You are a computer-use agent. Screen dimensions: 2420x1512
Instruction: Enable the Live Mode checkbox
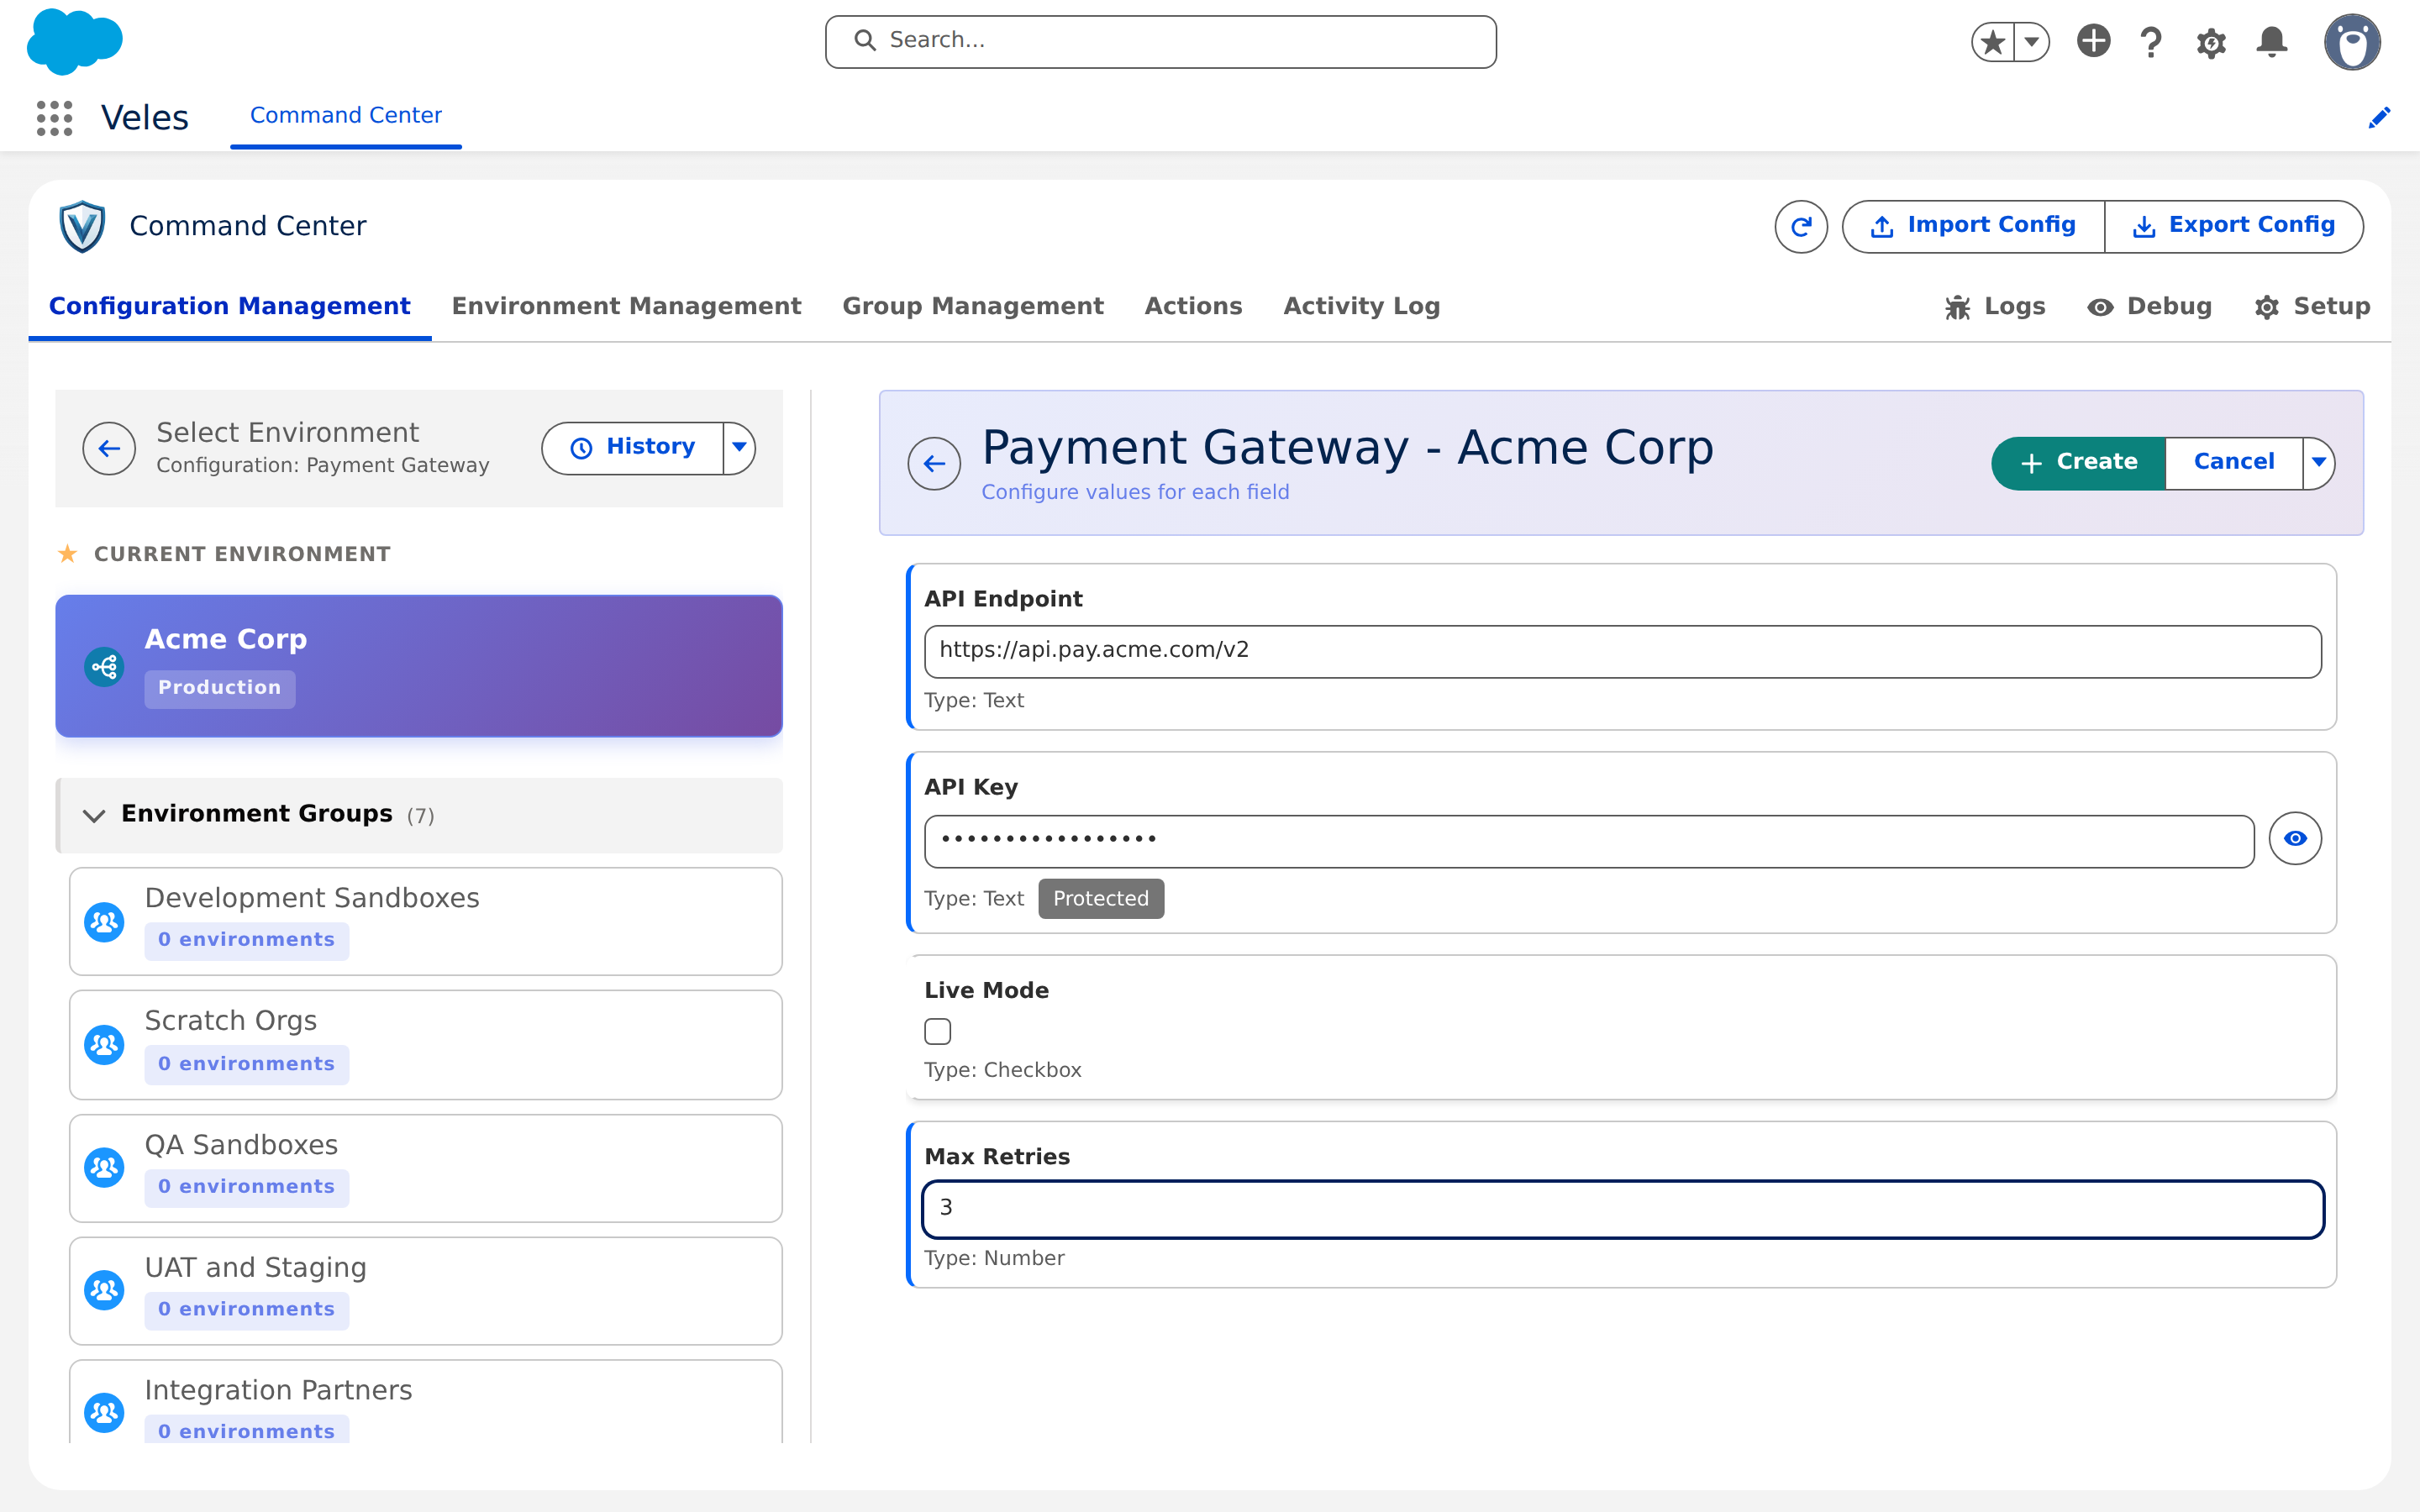937,1031
